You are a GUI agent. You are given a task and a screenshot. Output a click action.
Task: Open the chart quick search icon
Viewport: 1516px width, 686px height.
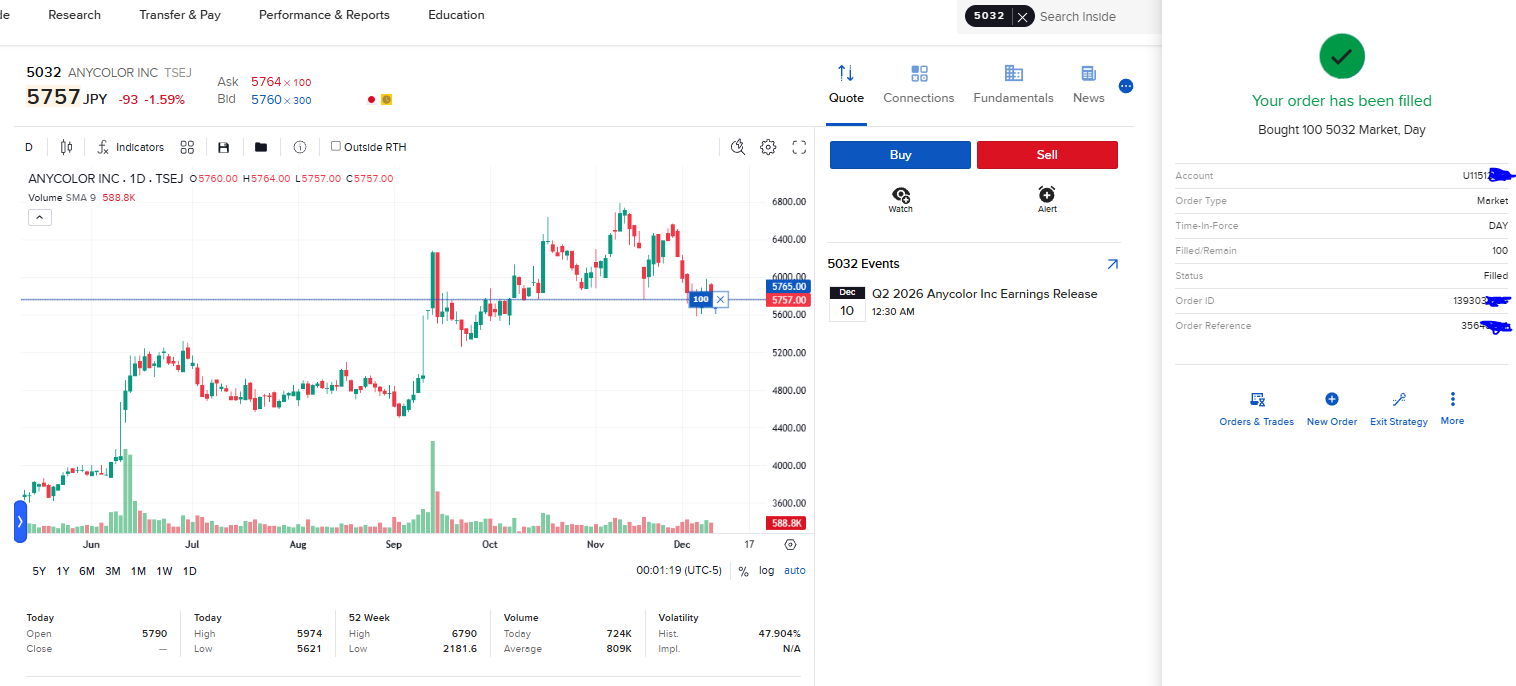(x=738, y=147)
